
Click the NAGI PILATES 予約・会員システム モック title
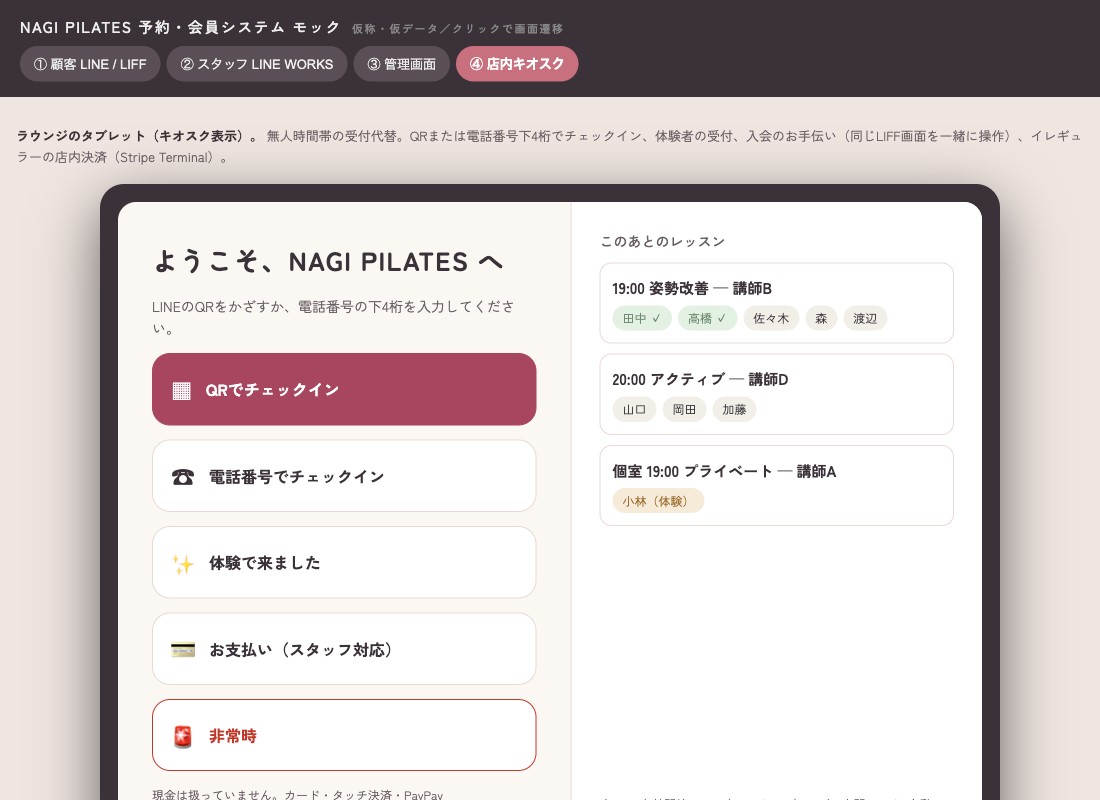point(180,27)
